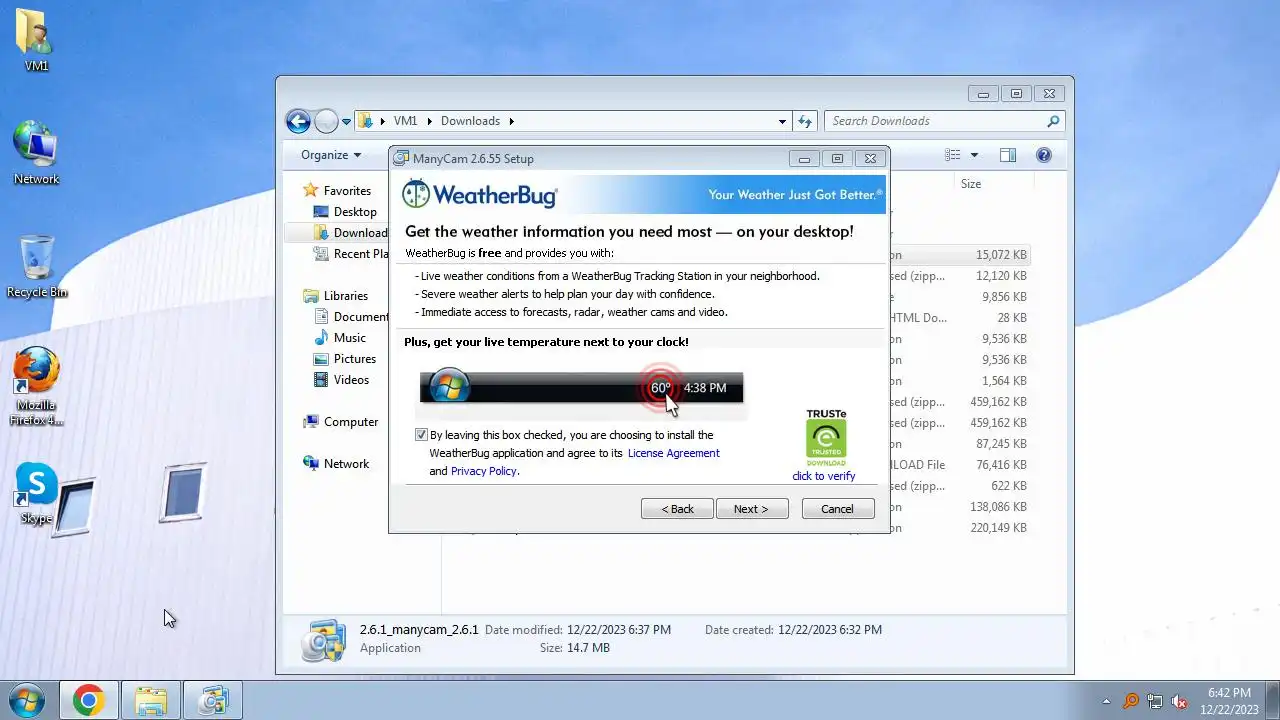1280x720 pixels.
Task: Open the Organize menu
Action: tap(331, 155)
